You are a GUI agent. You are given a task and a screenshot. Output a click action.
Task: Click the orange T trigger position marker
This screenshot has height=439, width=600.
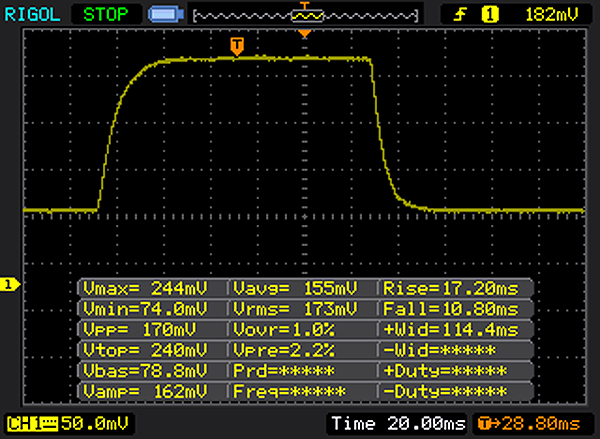[237, 46]
